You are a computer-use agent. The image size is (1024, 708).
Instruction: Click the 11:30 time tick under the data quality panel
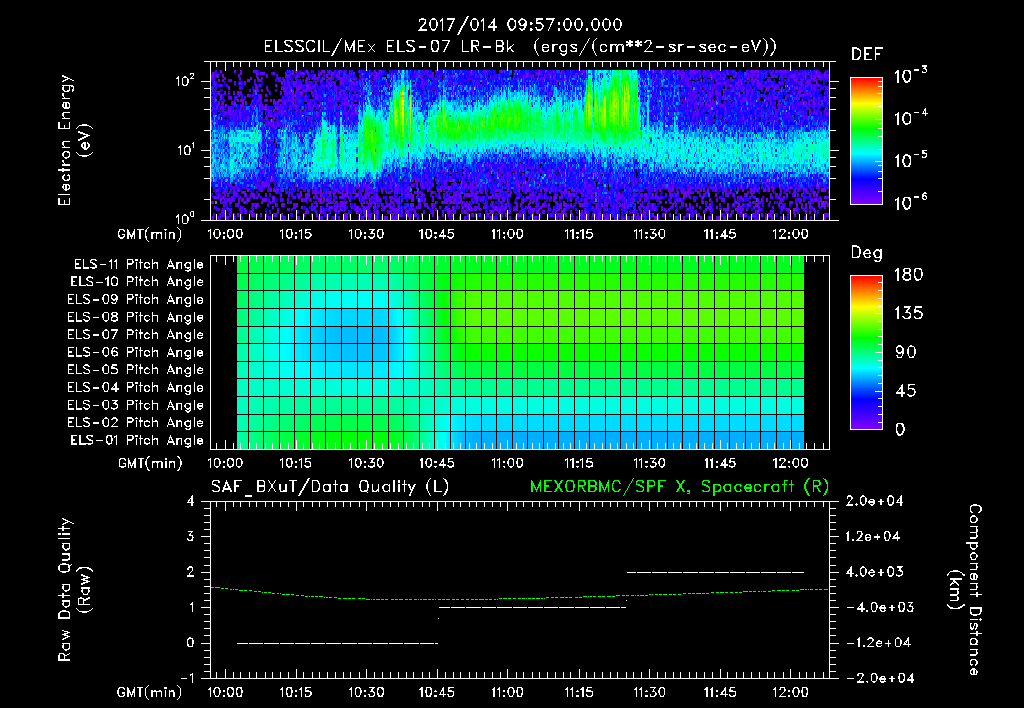649,692
